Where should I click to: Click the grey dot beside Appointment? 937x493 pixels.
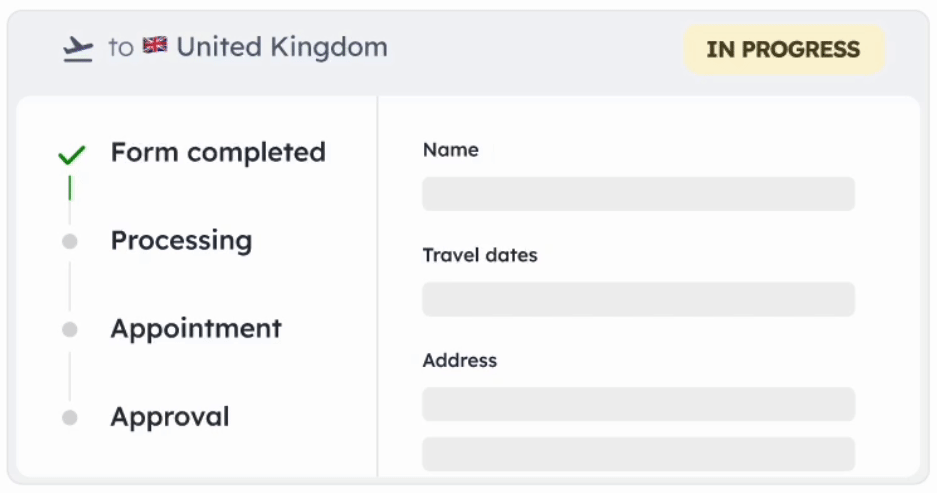tap(70, 329)
